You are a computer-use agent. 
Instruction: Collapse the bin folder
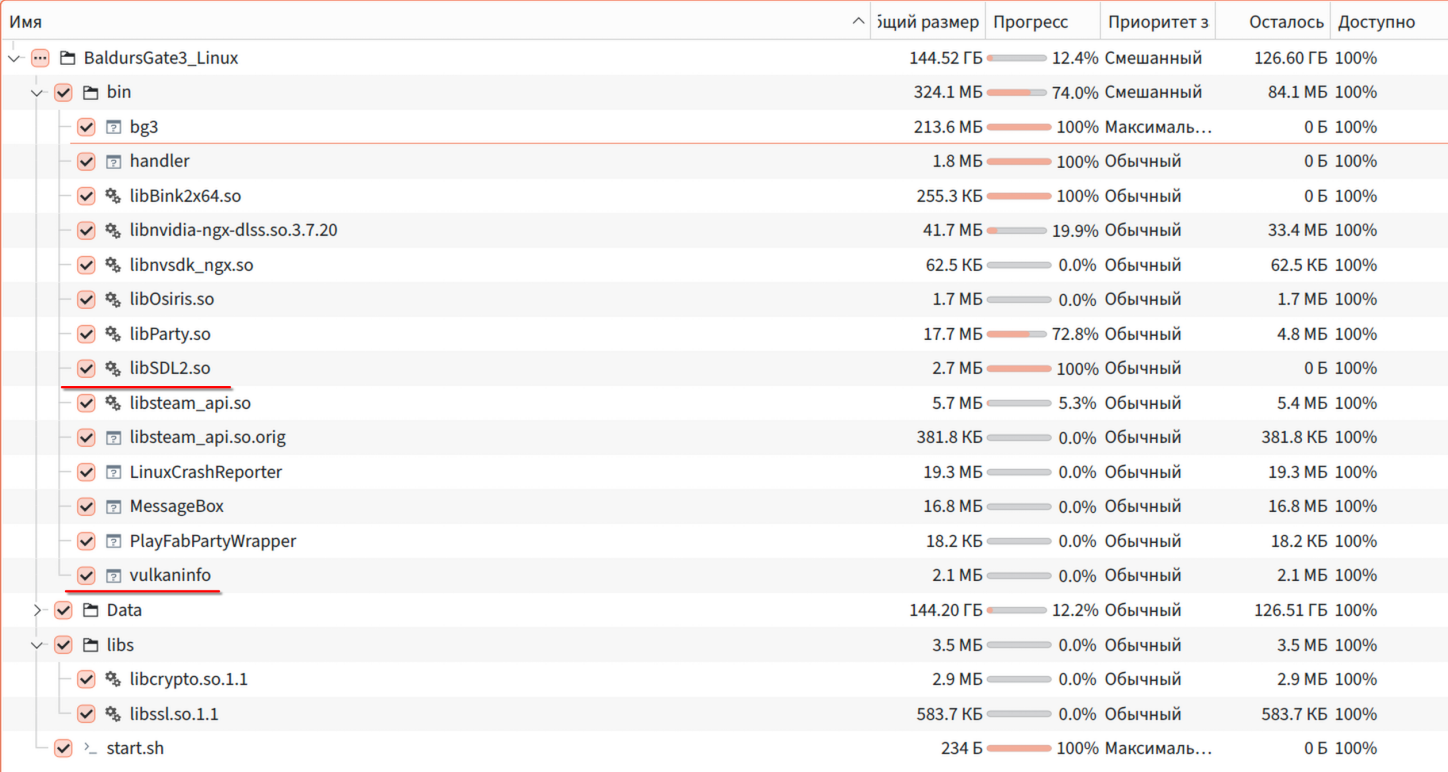[38, 92]
